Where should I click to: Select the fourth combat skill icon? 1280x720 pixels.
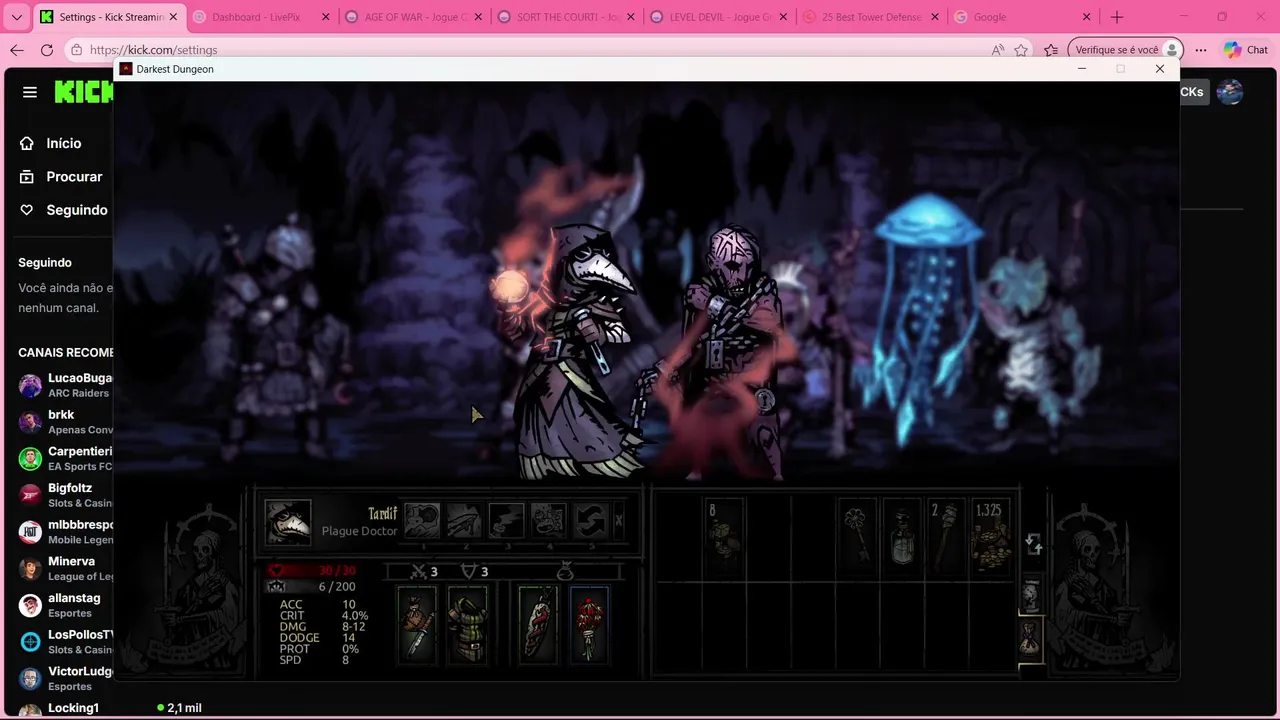[x=548, y=521]
